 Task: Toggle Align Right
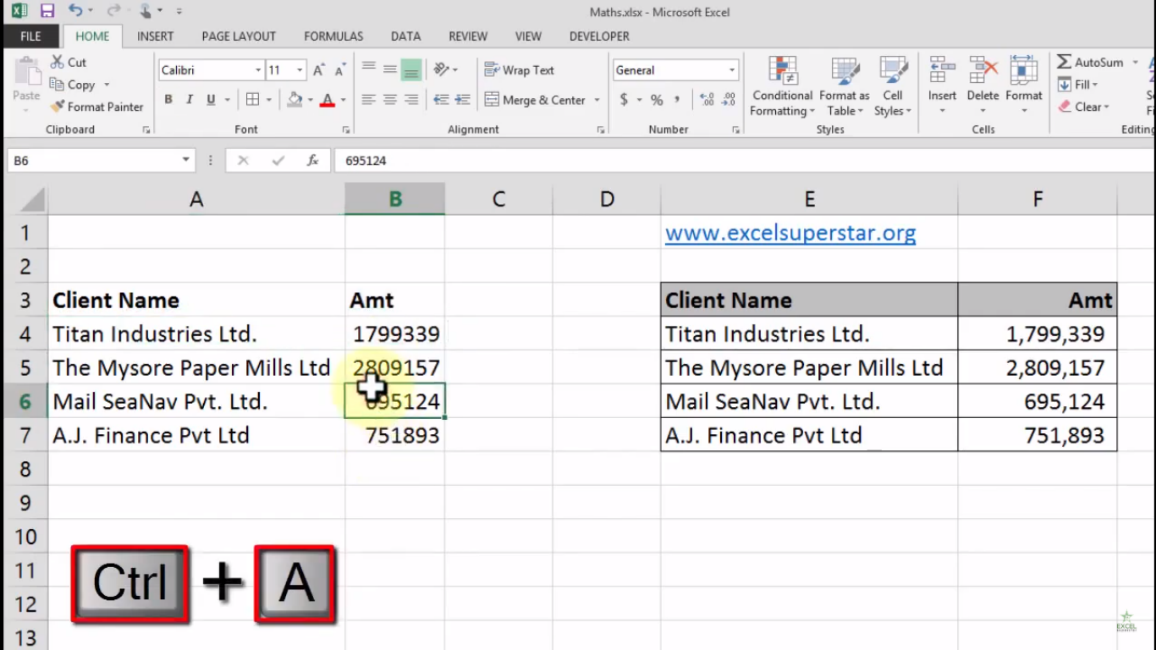(411, 99)
